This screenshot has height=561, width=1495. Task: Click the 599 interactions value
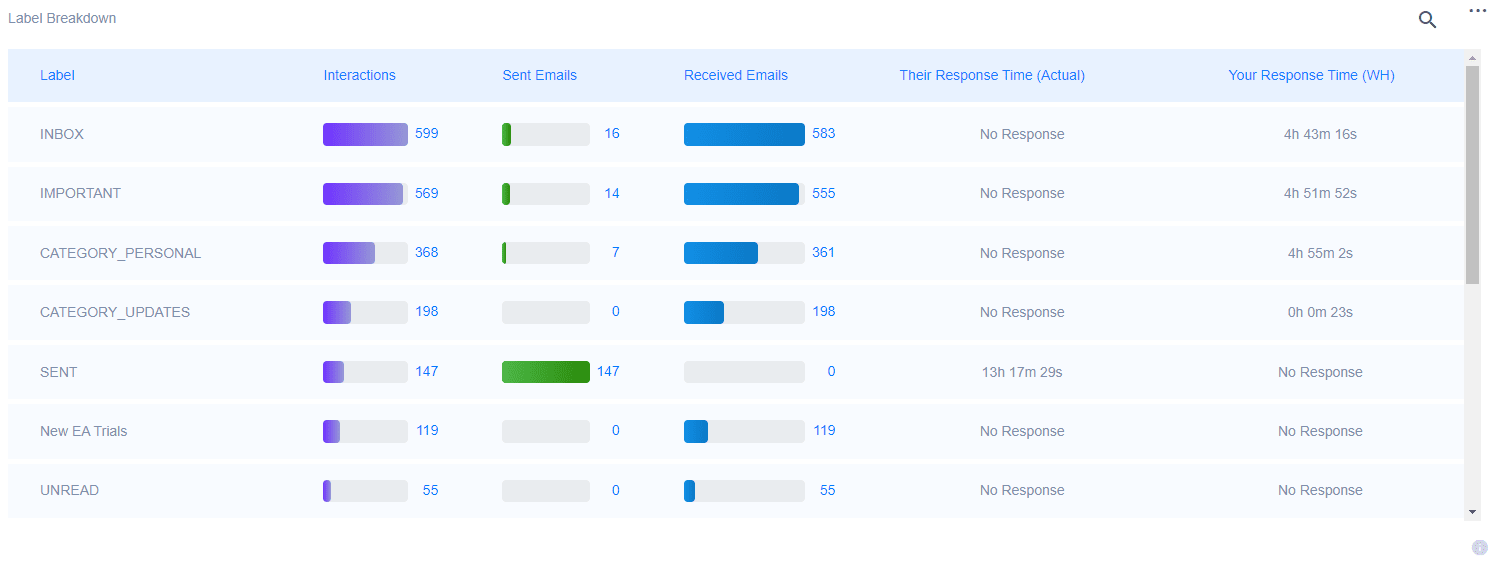click(427, 133)
